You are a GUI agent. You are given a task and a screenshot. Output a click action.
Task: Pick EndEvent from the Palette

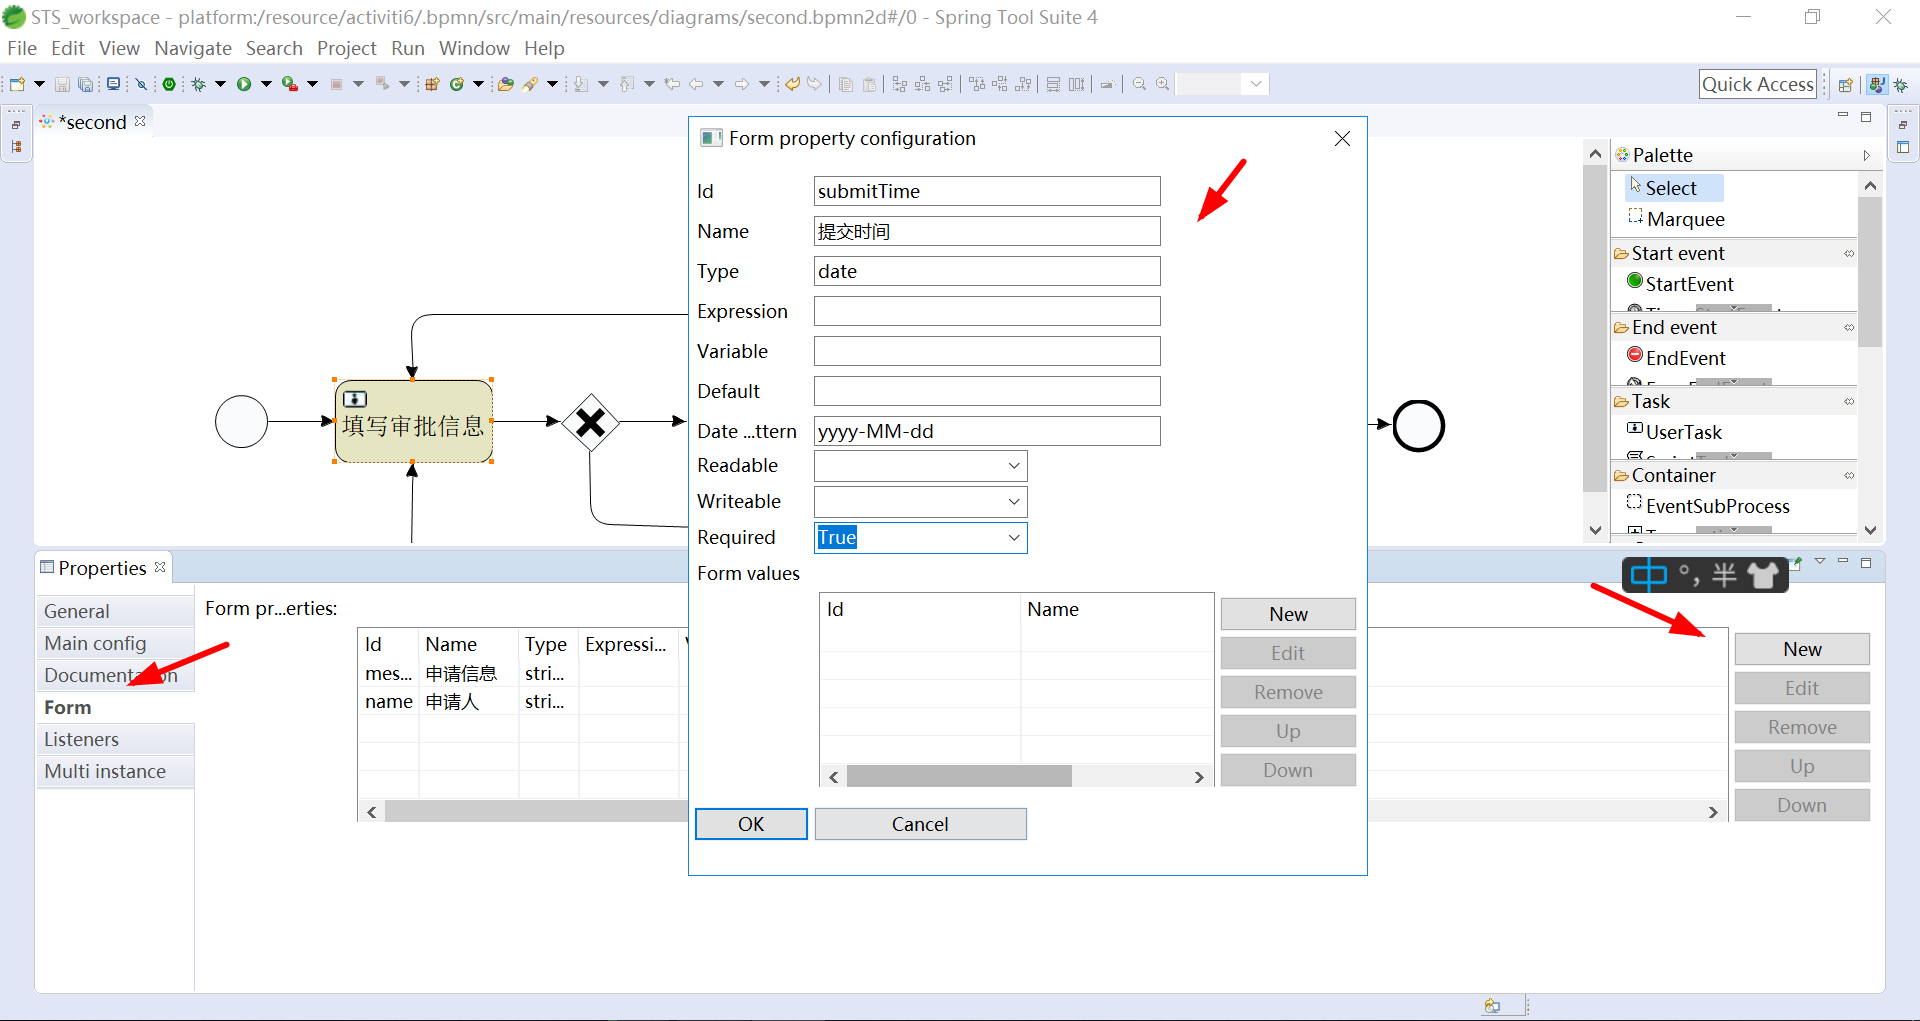tap(1676, 357)
